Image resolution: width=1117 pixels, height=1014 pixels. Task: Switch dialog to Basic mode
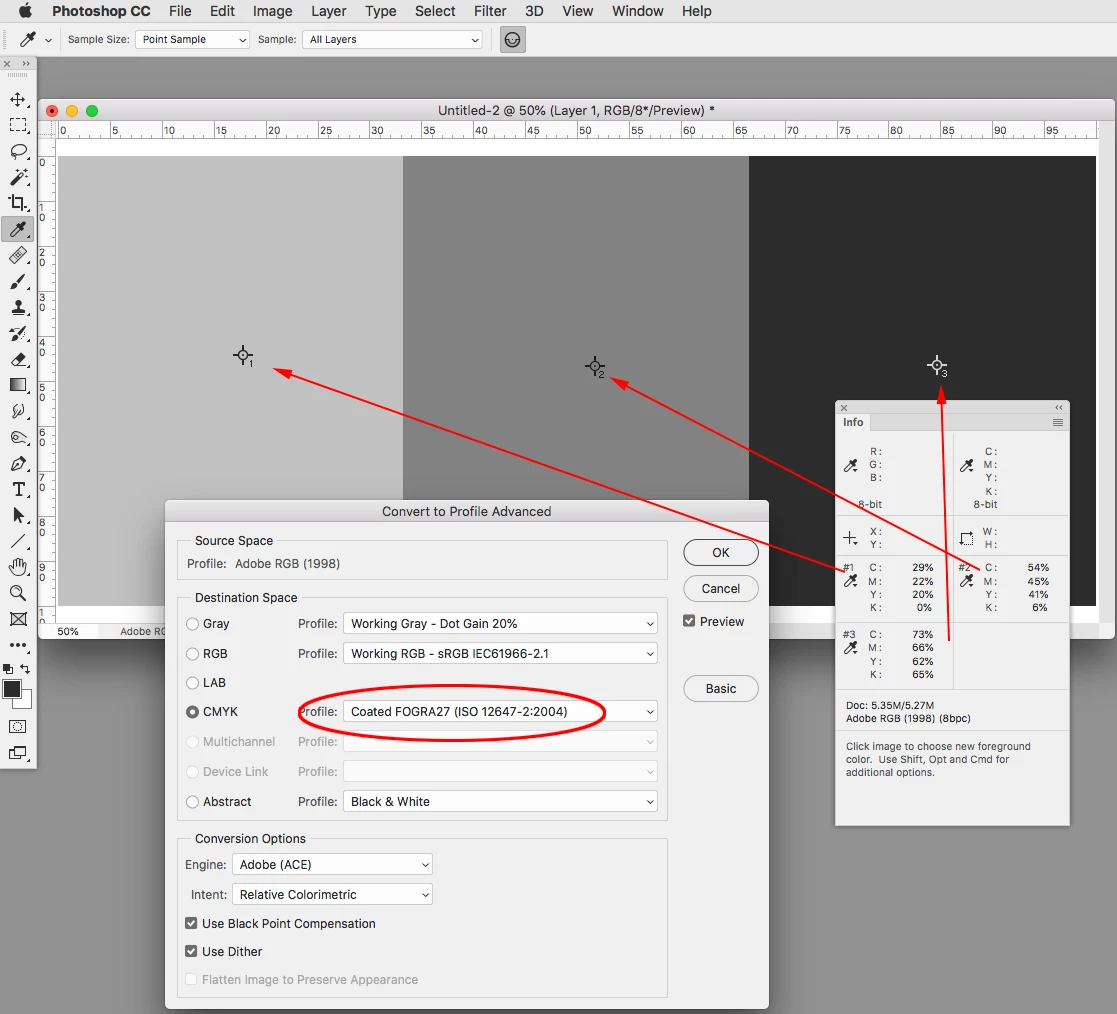(721, 688)
